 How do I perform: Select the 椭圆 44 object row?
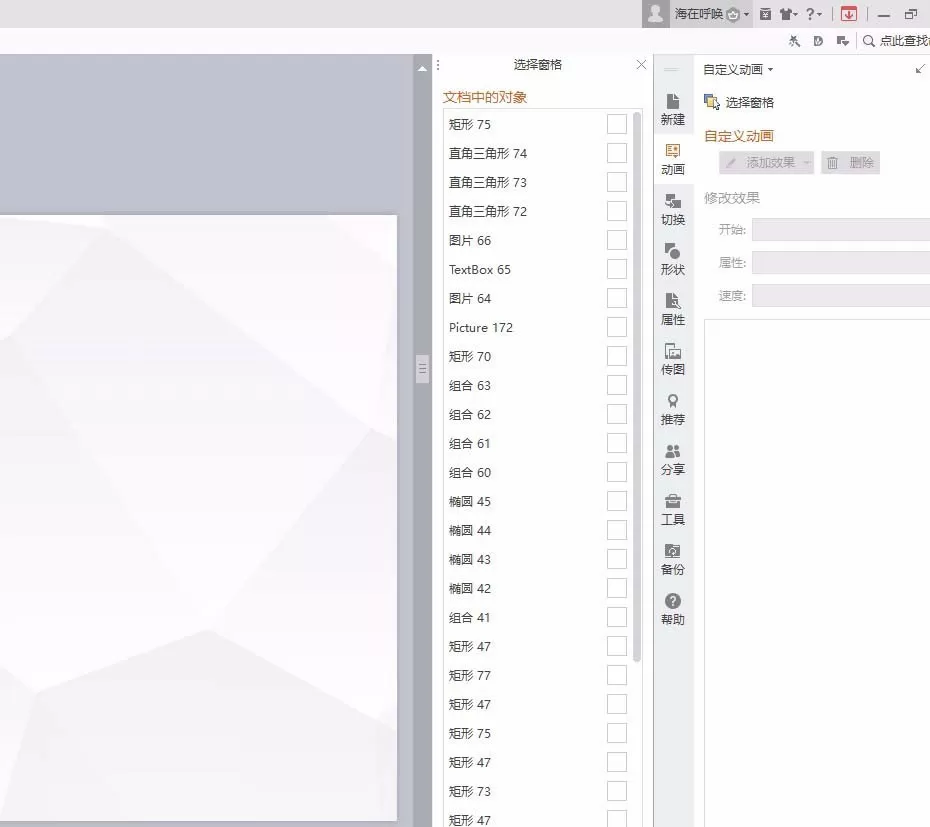[537, 530]
